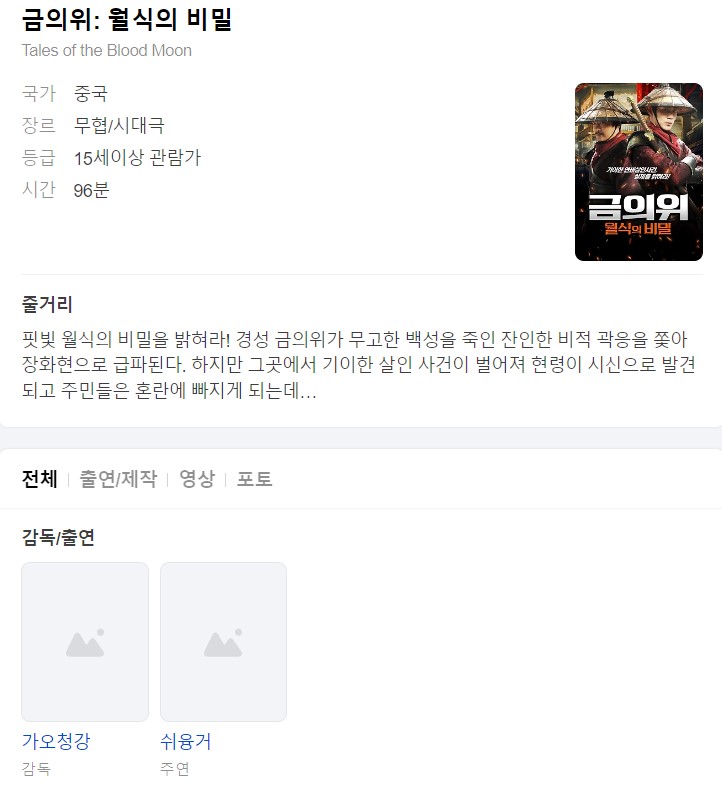The width and height of the screenshot is (722, 802).
Task: Go to the 포토 tab
Action: coord(254,479)
